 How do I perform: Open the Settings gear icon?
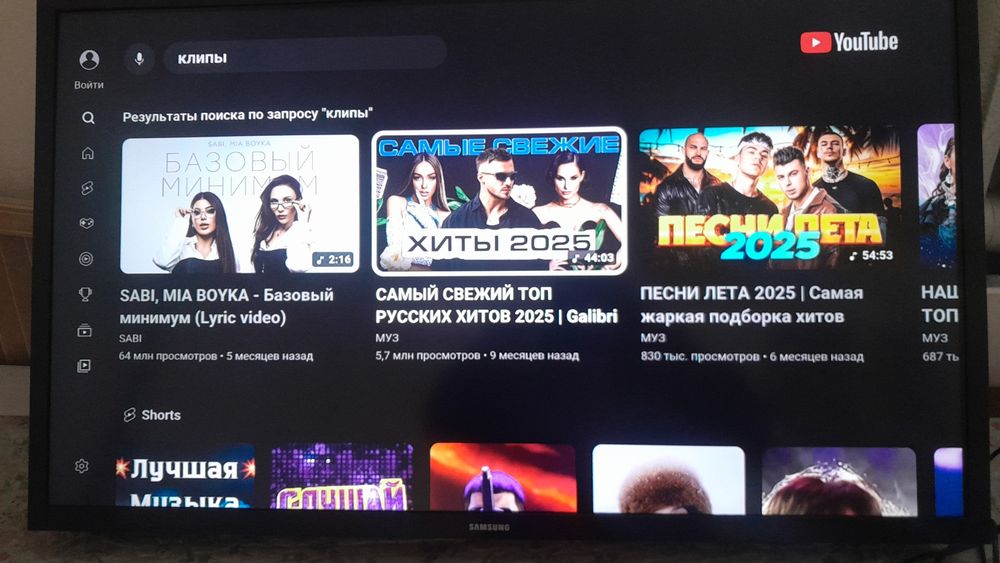(x=82, y=466)
